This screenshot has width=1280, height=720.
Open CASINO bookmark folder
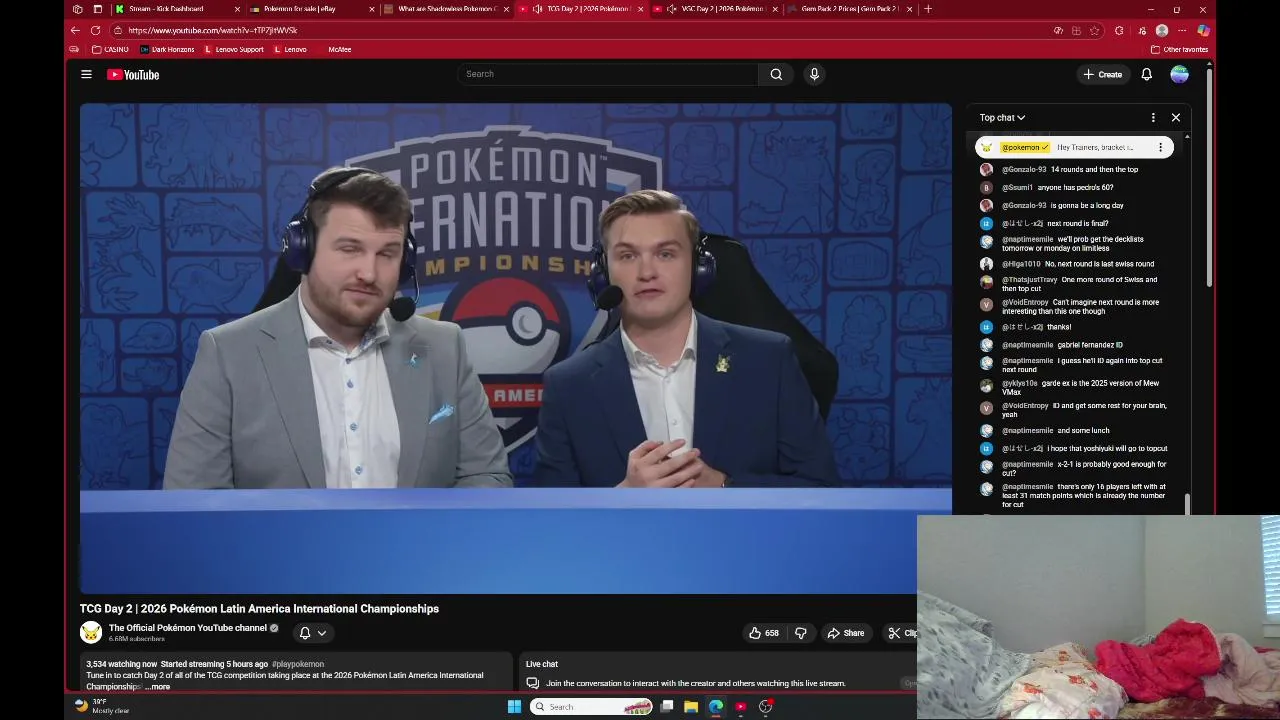(x=110, y=49)
